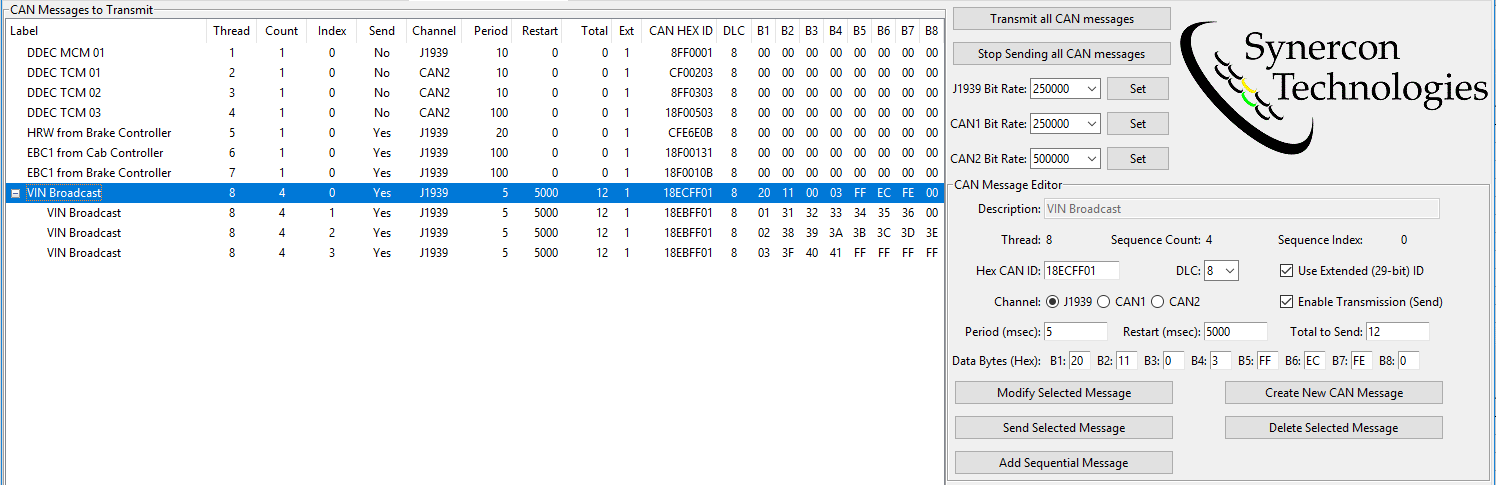The width and height of the screenshot is (1496, 485).
Task: Click the B6 data byte field
Action: point(1315,361)
